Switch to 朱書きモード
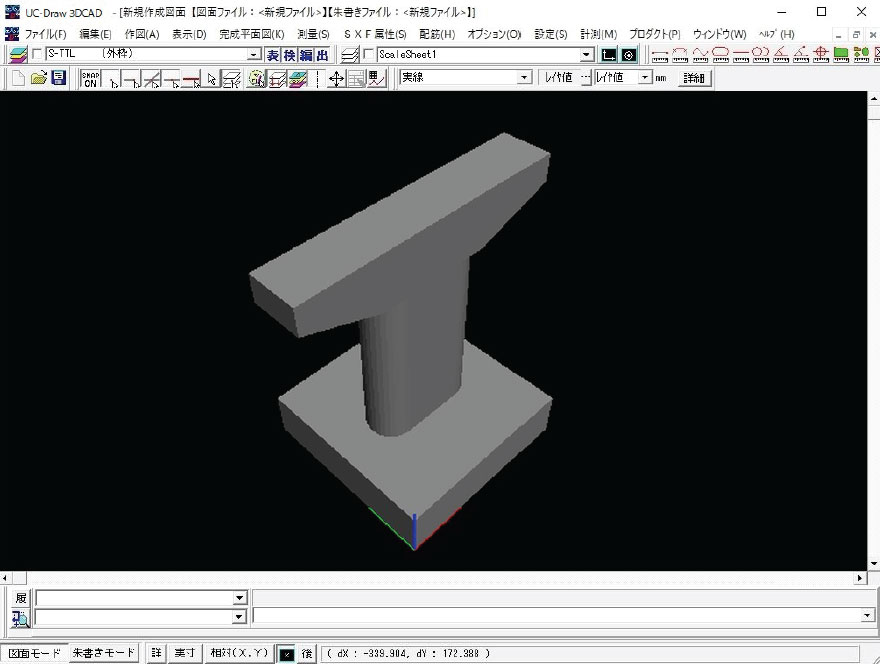The image size is (880, 664). click(104, 653)
